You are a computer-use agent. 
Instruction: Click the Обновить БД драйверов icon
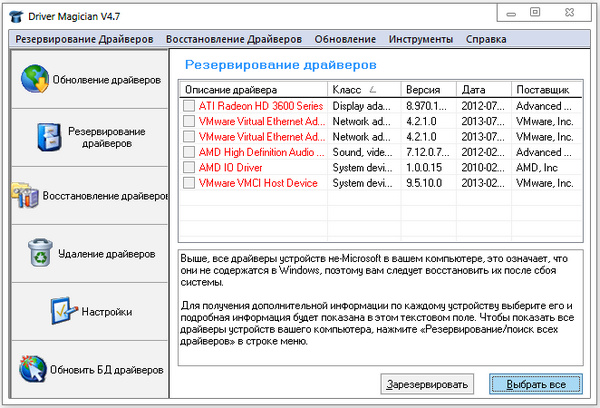coord(33,369)
